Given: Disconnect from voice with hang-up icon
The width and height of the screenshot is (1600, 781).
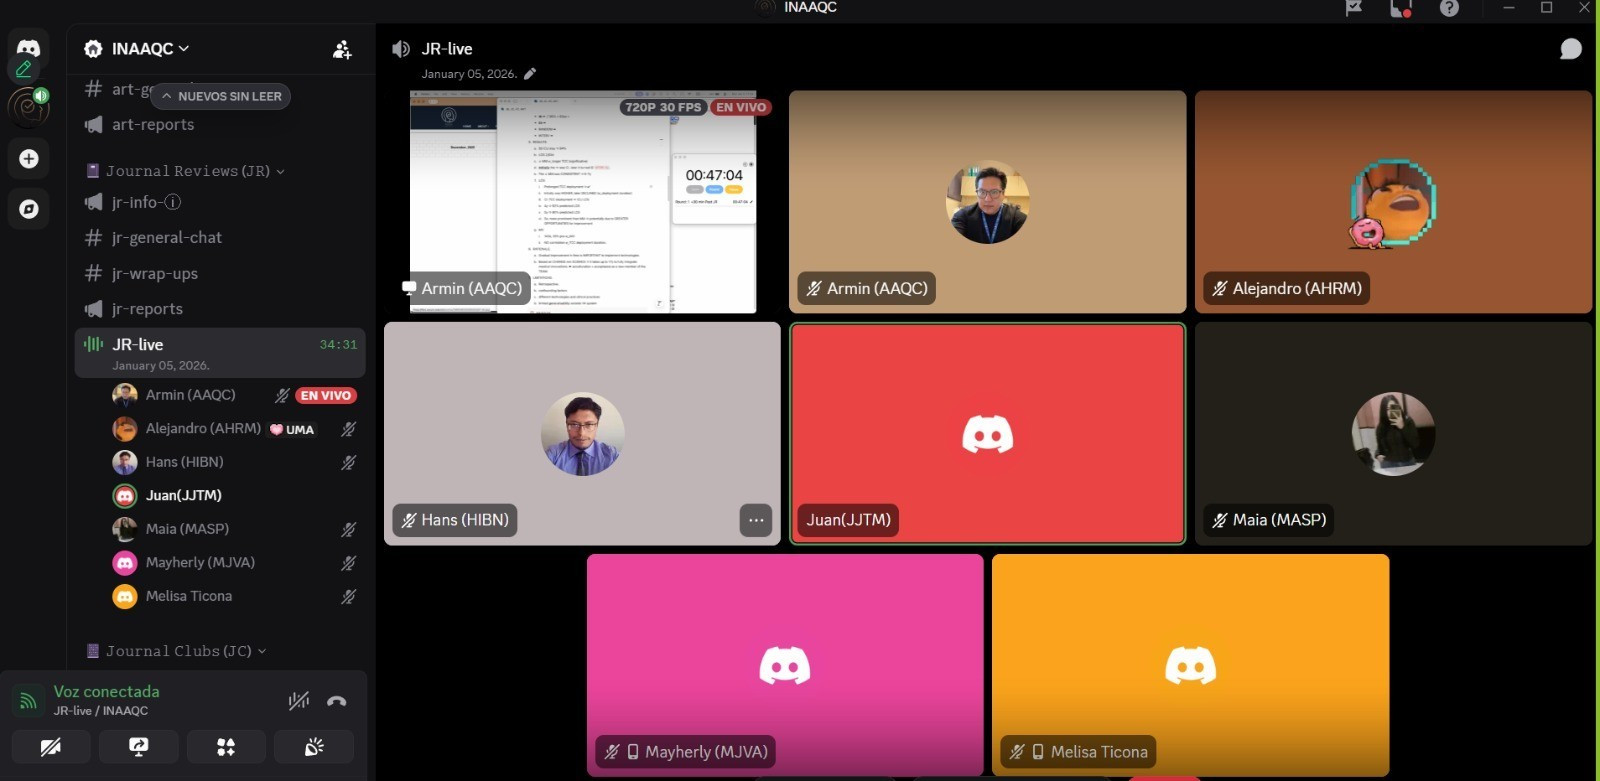Looking at the screenshot, I should click(337, 701).
